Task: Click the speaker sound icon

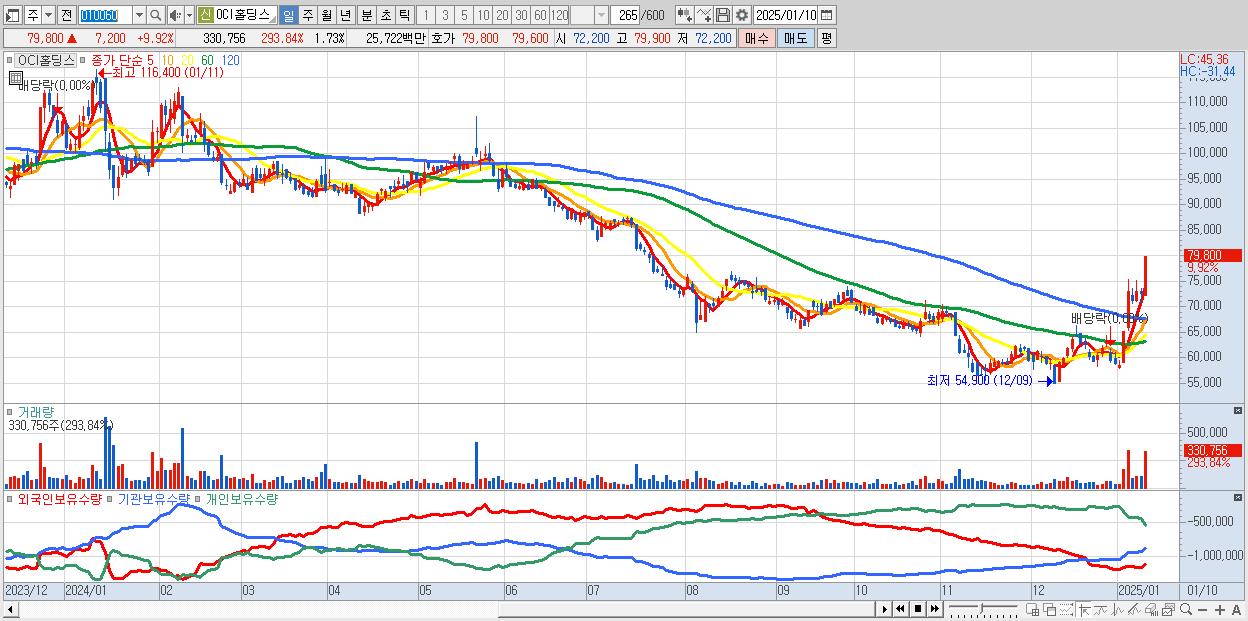Action: pyautogui.click(x=174, y=15)
